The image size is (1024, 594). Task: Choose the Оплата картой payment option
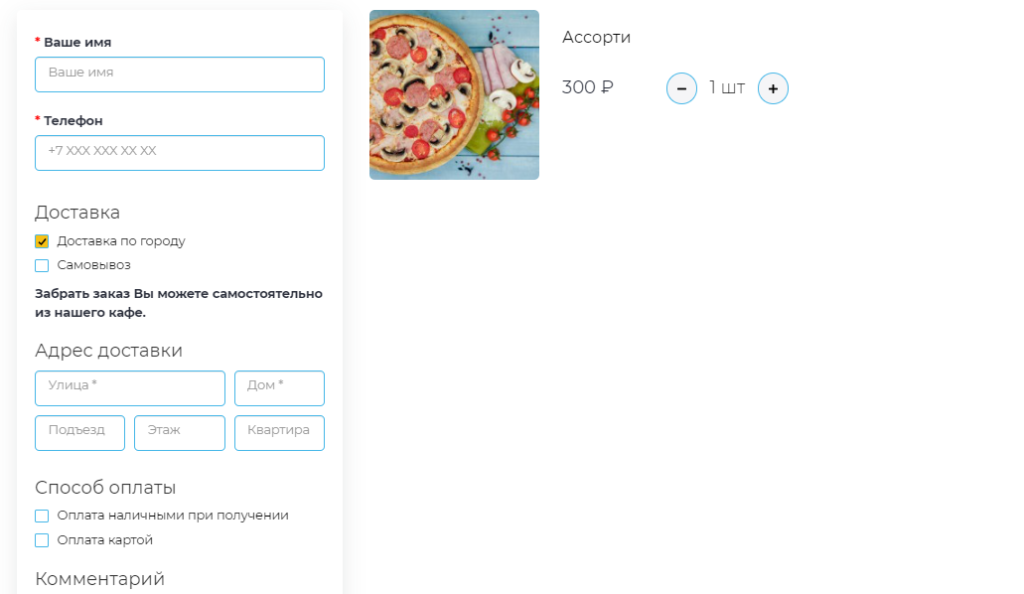click(42, 540)
